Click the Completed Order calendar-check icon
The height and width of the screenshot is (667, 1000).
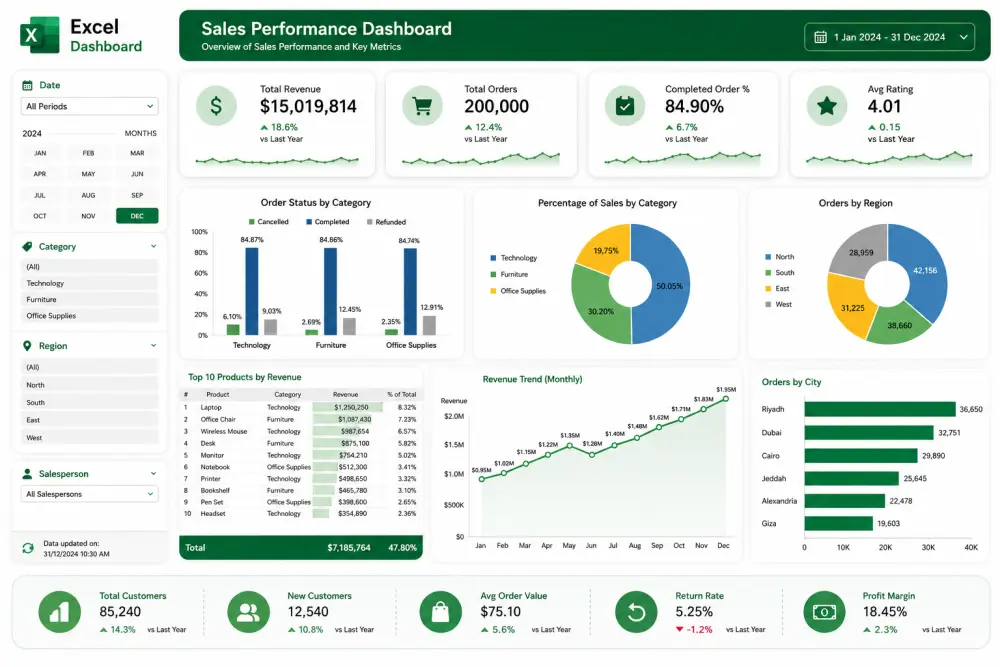pyautogui.click(x=625, y=105)
